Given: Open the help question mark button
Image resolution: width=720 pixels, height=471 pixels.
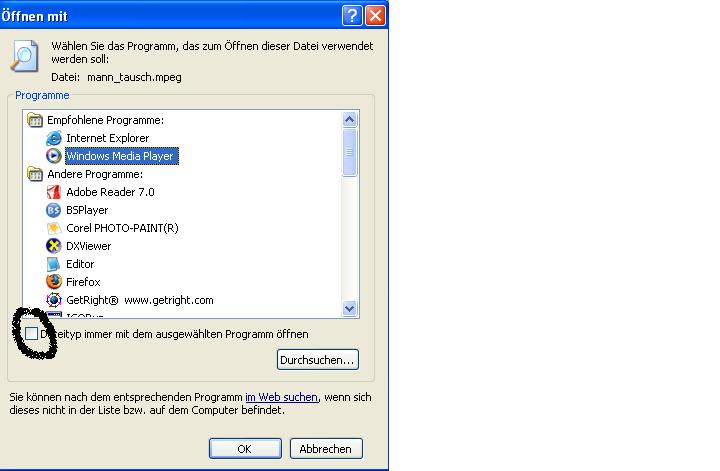Looking at the screenshot, I should pyautogui.click(x=352, y=16).
